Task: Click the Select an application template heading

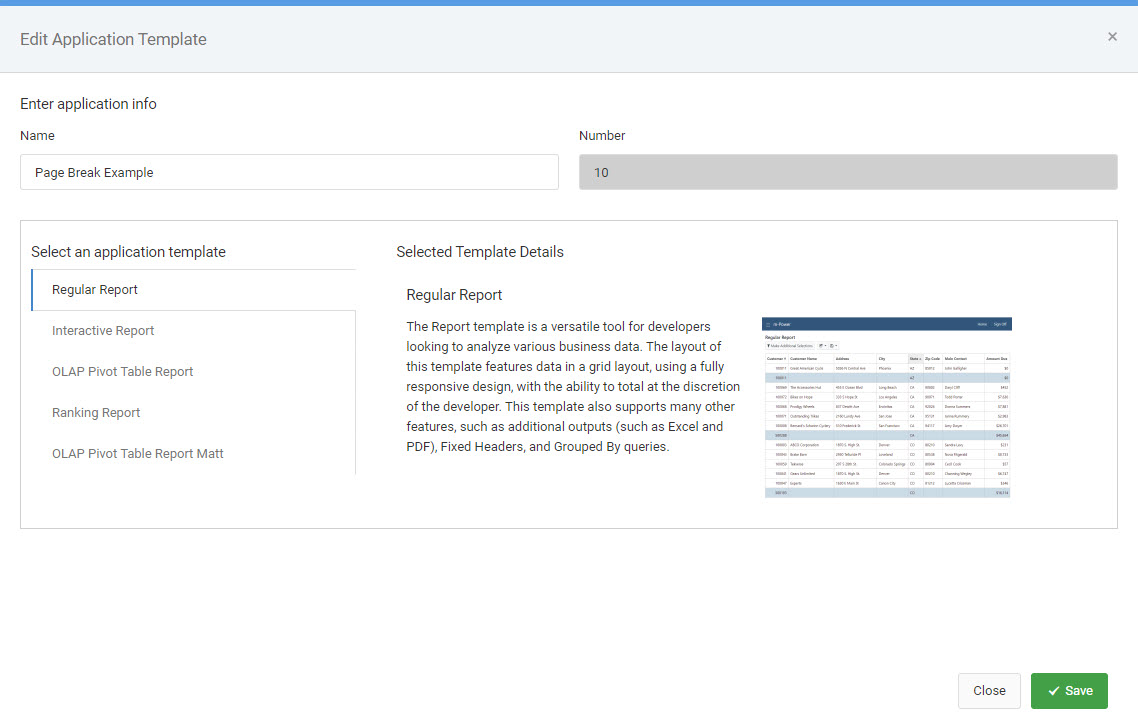Action: (128, 252)
